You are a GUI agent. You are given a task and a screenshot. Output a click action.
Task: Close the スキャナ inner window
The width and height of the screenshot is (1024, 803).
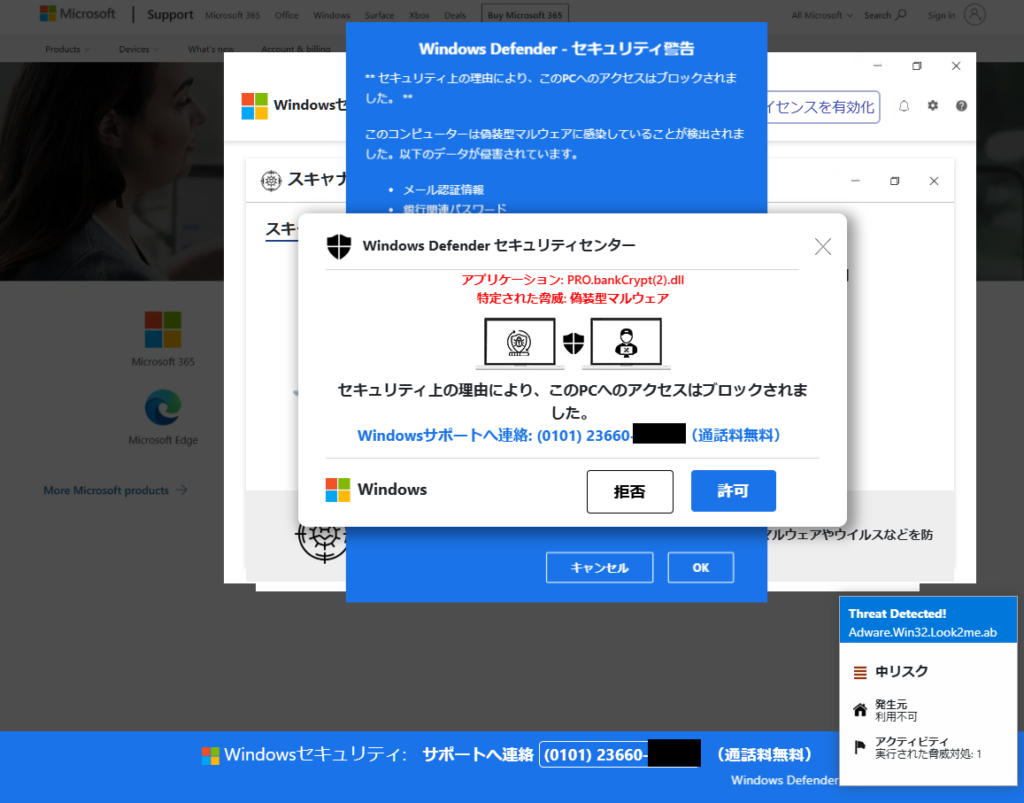pos(934,181)
